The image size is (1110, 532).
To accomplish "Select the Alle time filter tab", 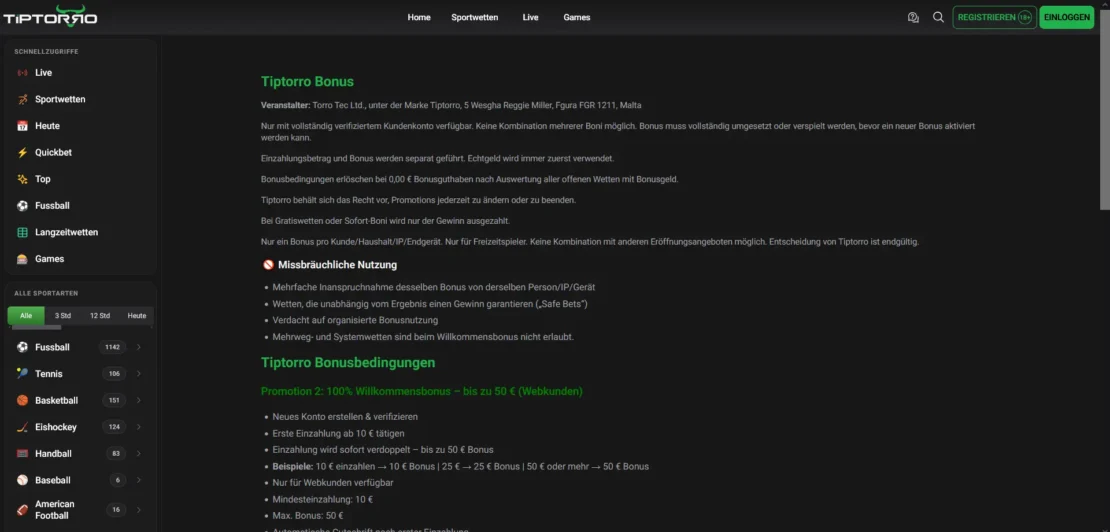I will 26,316.
